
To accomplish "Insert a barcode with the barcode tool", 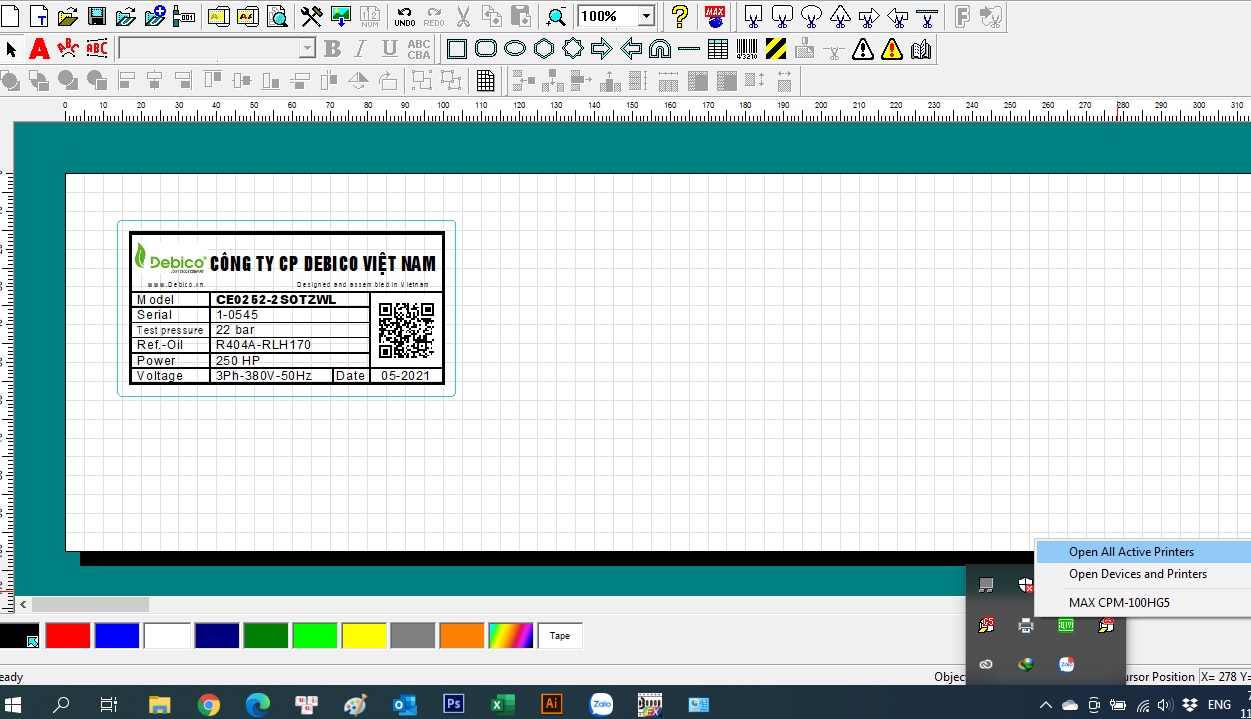I will point(747,49).
